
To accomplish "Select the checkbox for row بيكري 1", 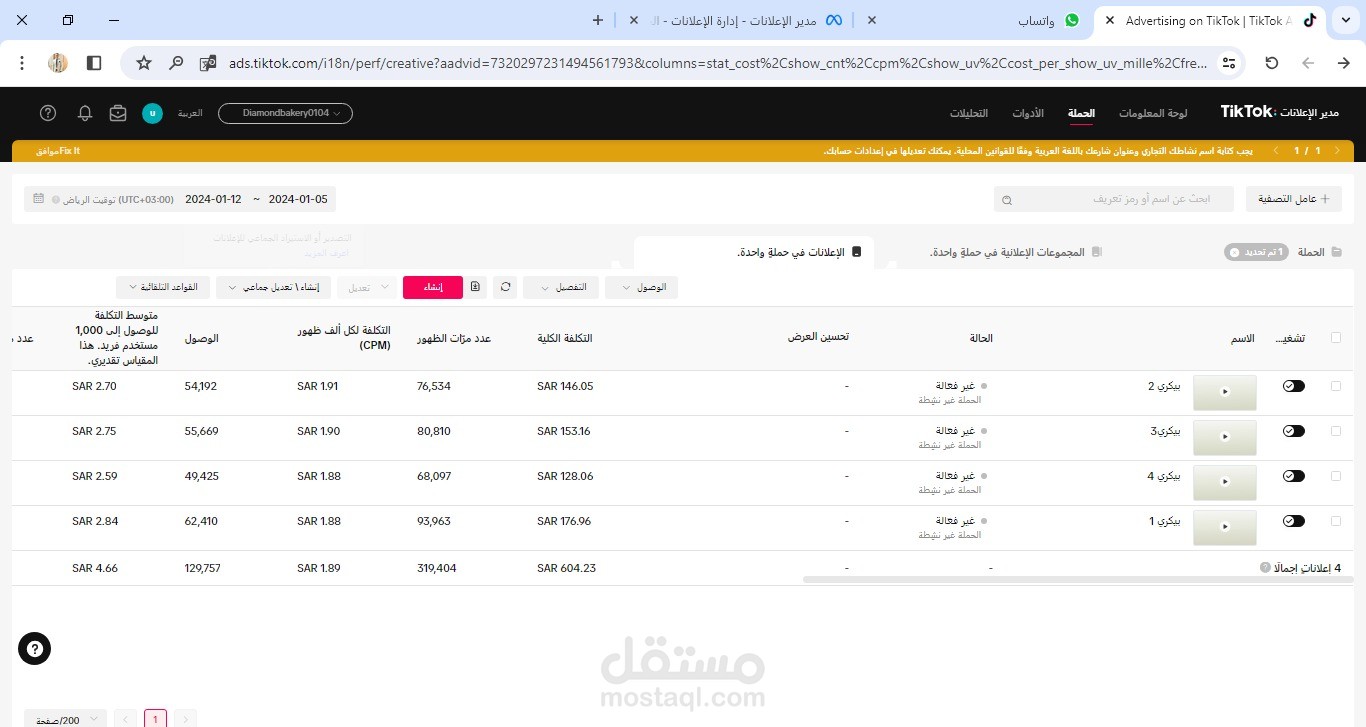I will pos(1336,521).
